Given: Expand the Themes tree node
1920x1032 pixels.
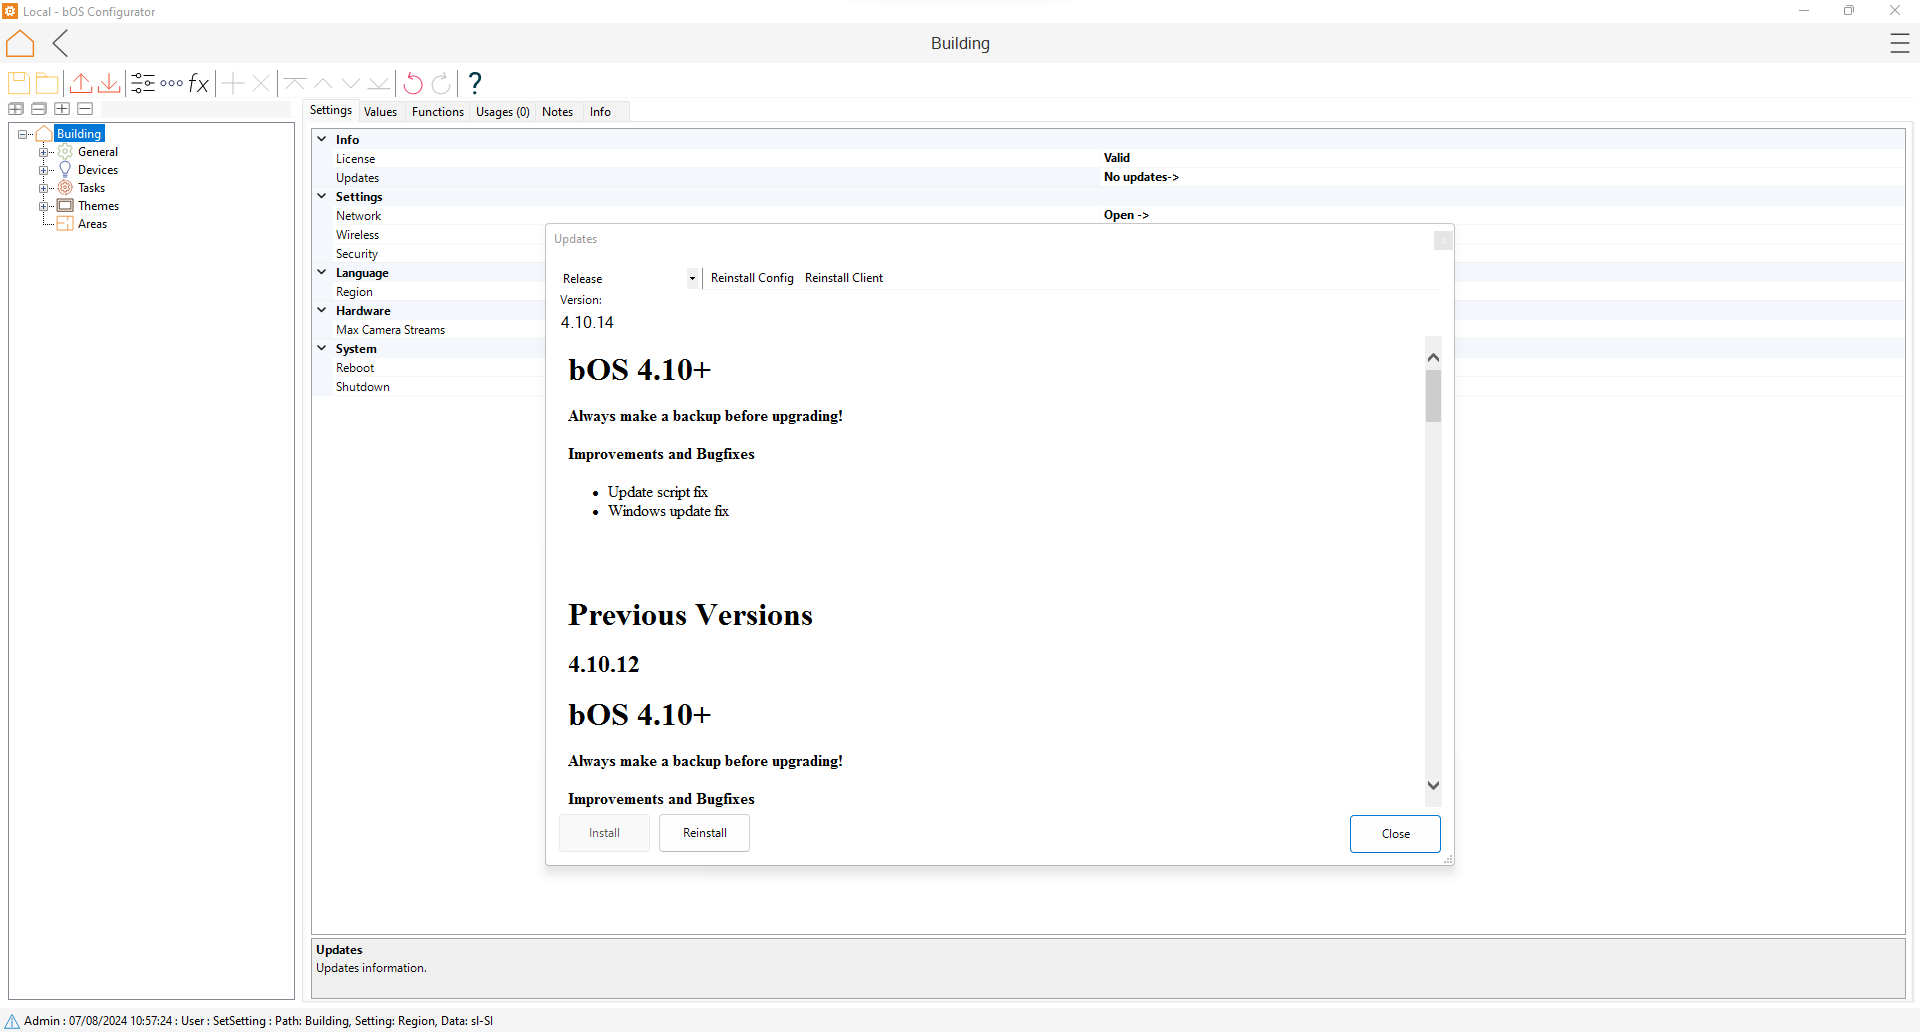Looking at the screenshot, I should [x=44, y=206].
